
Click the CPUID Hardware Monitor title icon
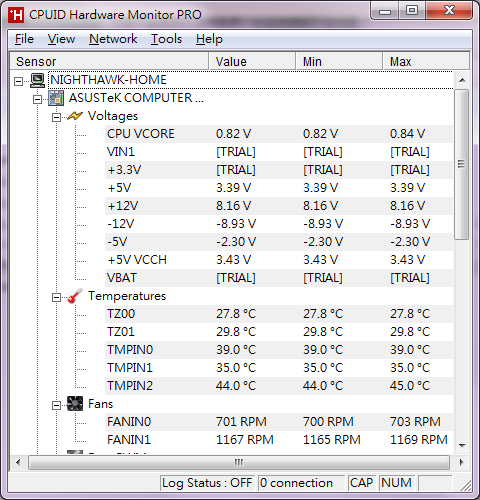point(16,15)
